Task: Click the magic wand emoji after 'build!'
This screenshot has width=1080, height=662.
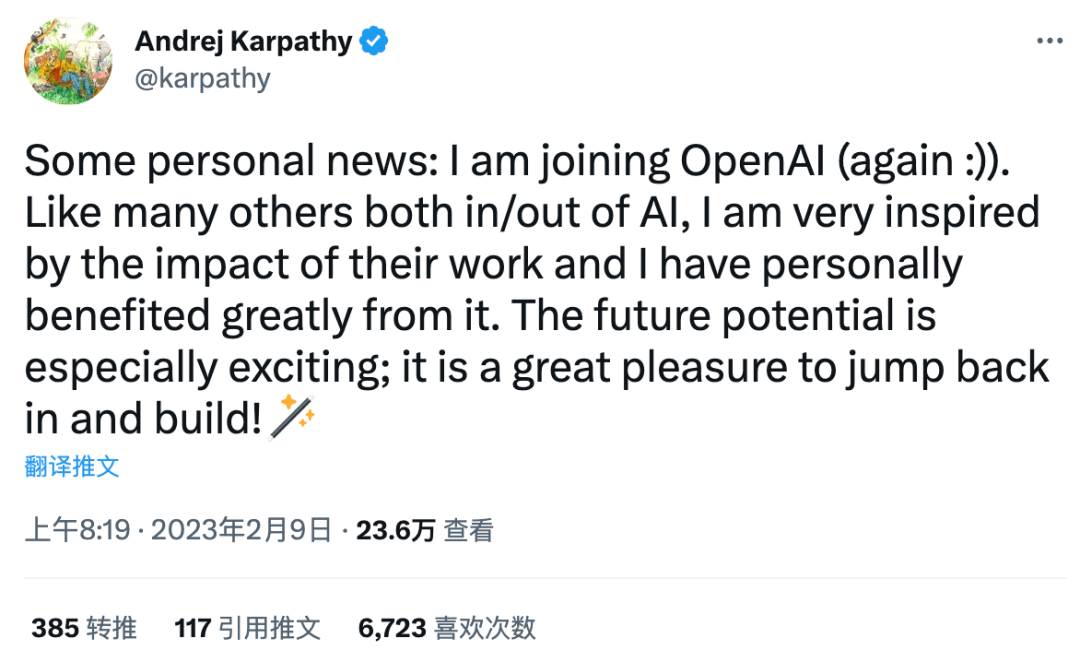Action: point(292,417)
